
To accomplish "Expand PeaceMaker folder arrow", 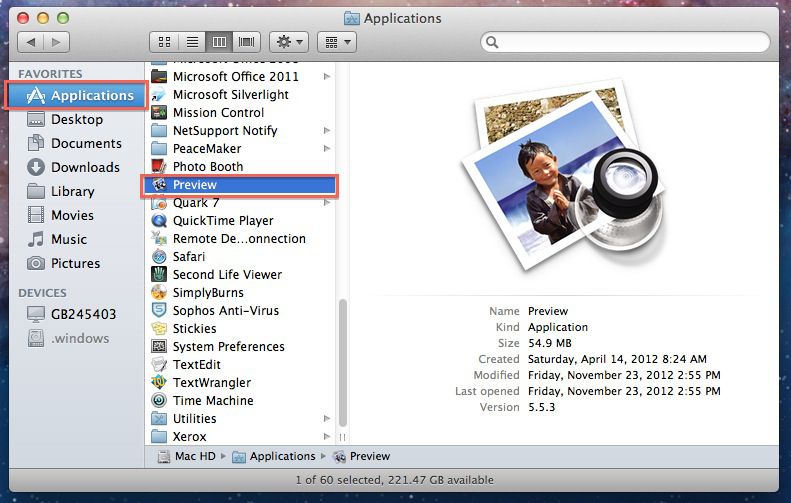I will click(x=327, y=149).
